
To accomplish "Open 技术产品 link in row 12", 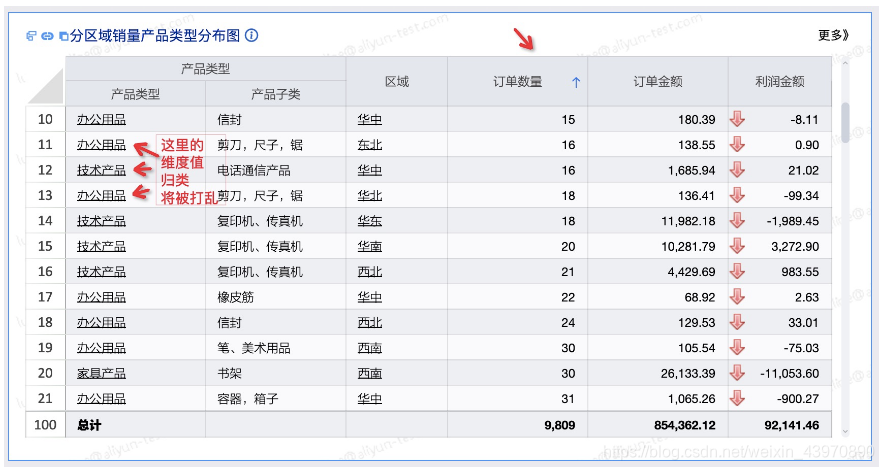I will coord(101,170).
